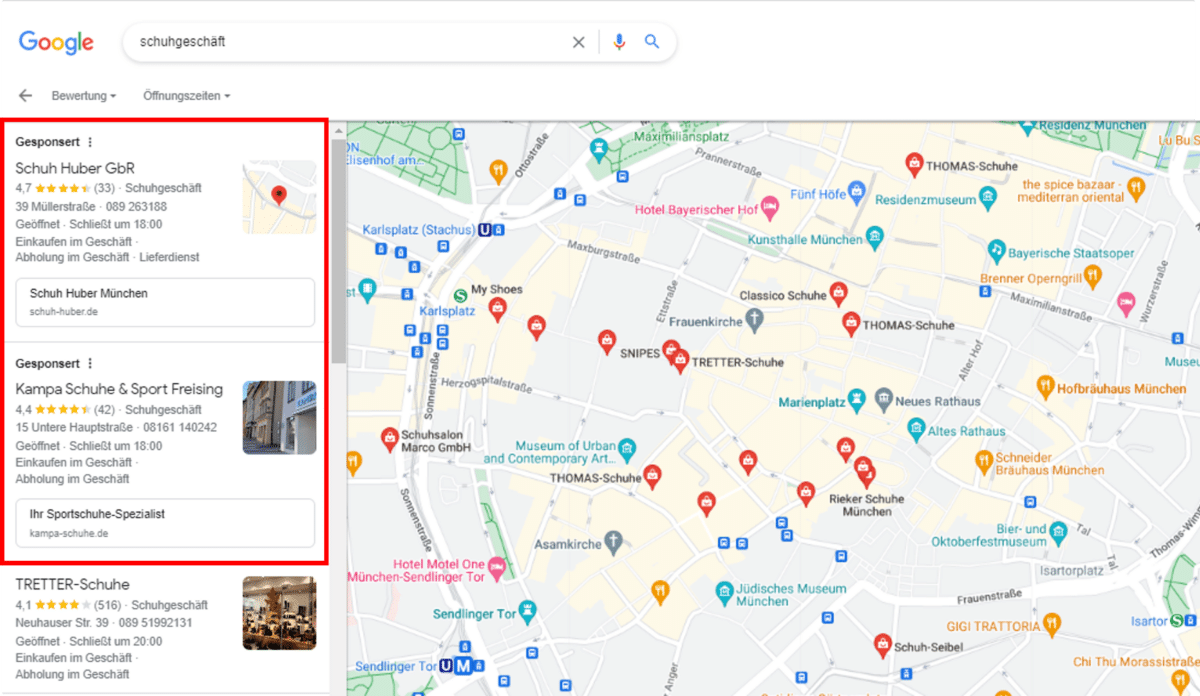Open the three-dot menu beside Kampa Schuhe's Gesponsert label
The width and height of the screenshot is (1200, 696).
(x=90, y=363)
